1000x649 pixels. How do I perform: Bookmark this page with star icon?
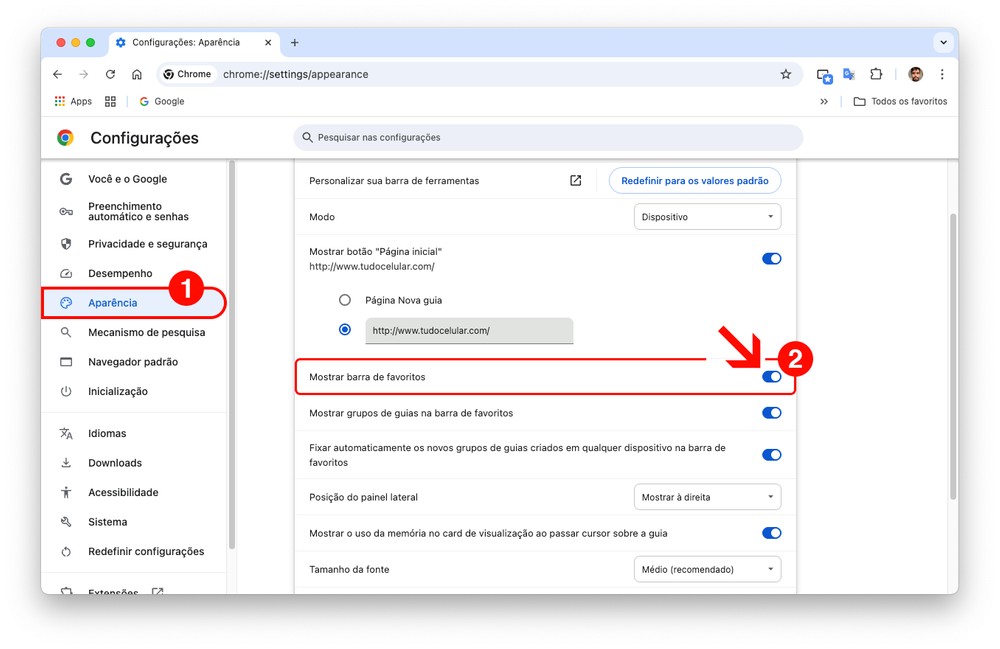tap(785, 74)
